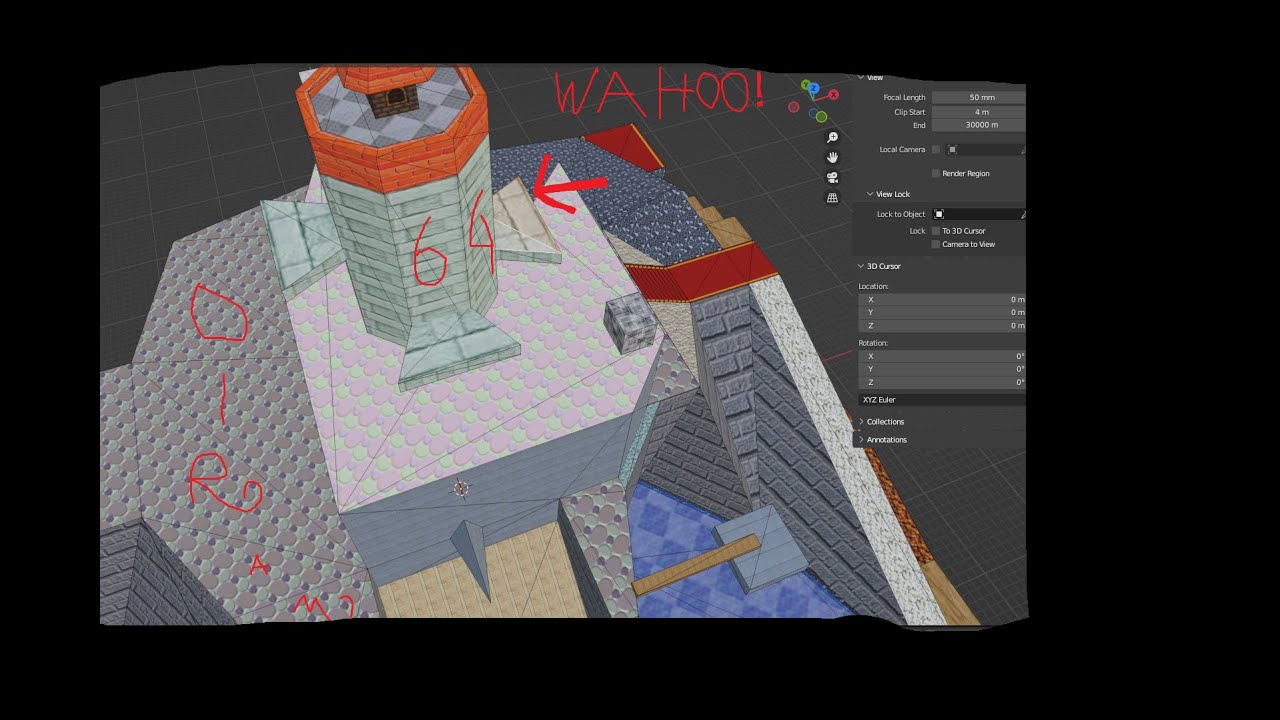This screenshot has height=720, width=1280.
Task: Click the Lock to Object icon
Action: tap(939, 214)
